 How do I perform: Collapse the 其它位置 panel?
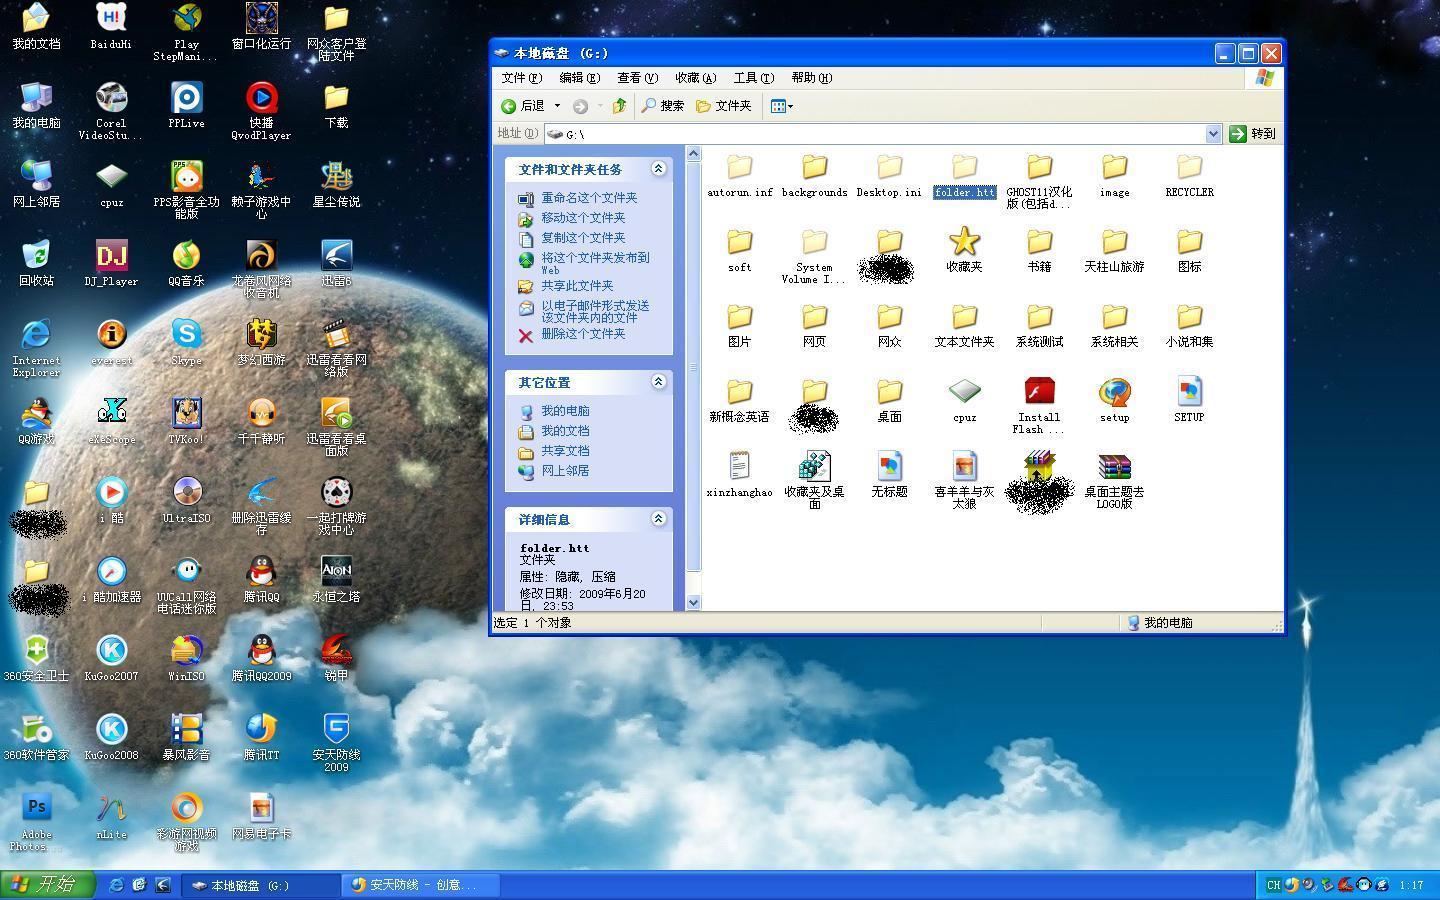[x=658, y=382]
